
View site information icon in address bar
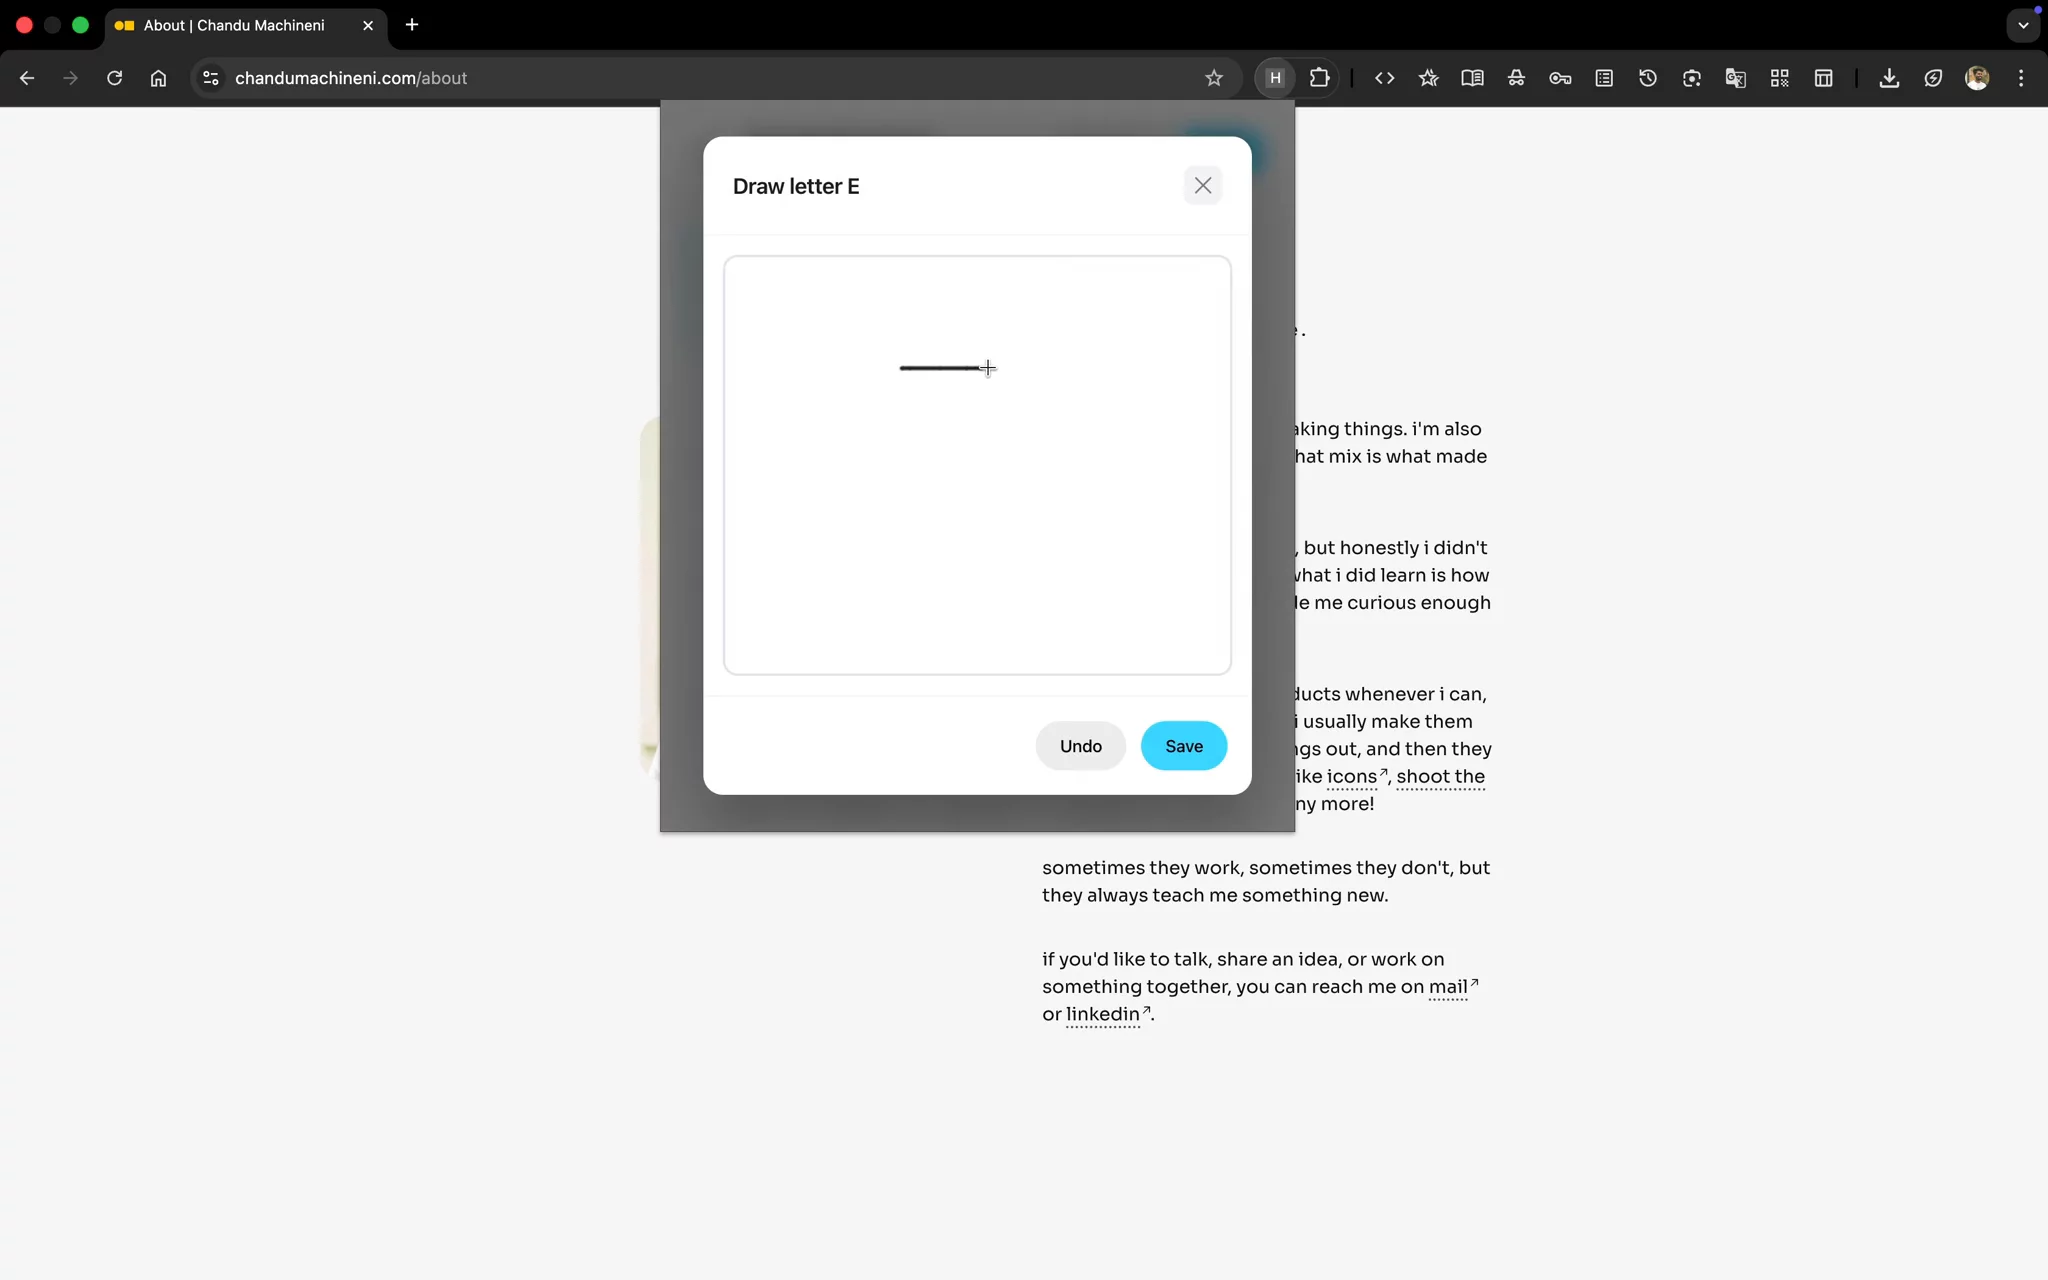[x=209, y=78]
